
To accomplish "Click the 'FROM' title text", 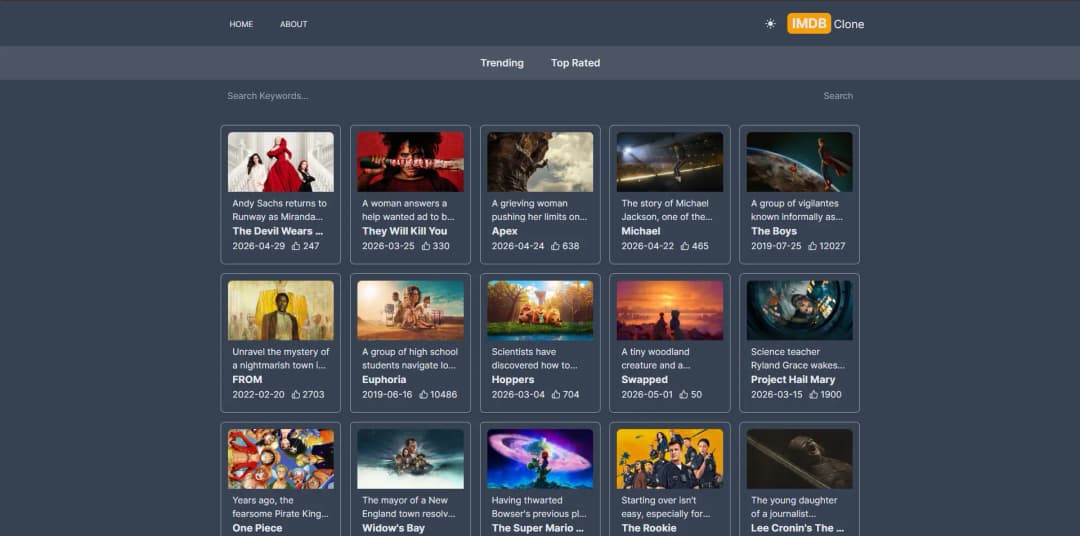I will [x=247, y=380].
